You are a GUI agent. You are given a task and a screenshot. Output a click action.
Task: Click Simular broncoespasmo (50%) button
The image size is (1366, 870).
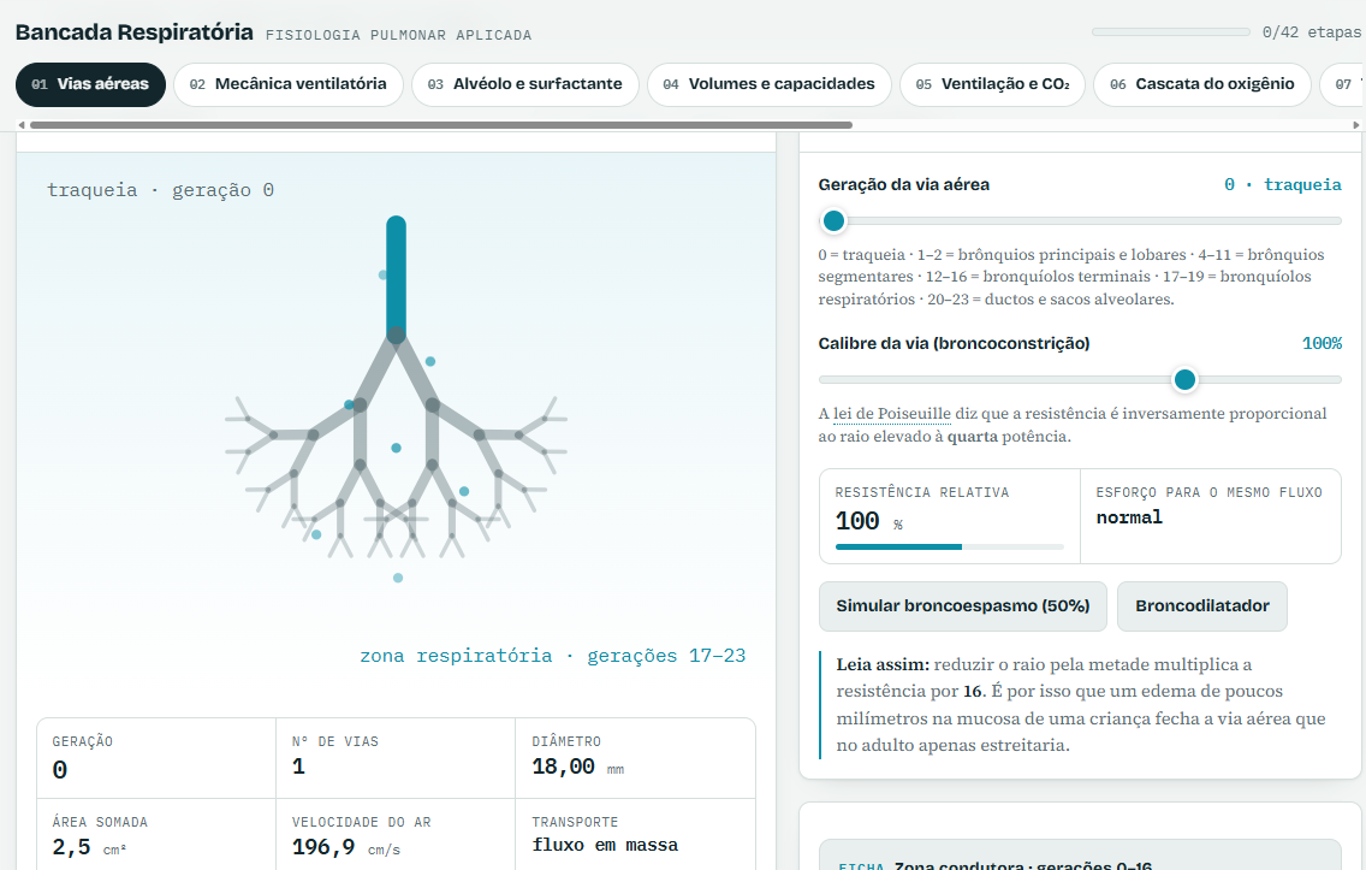(963, 606)
